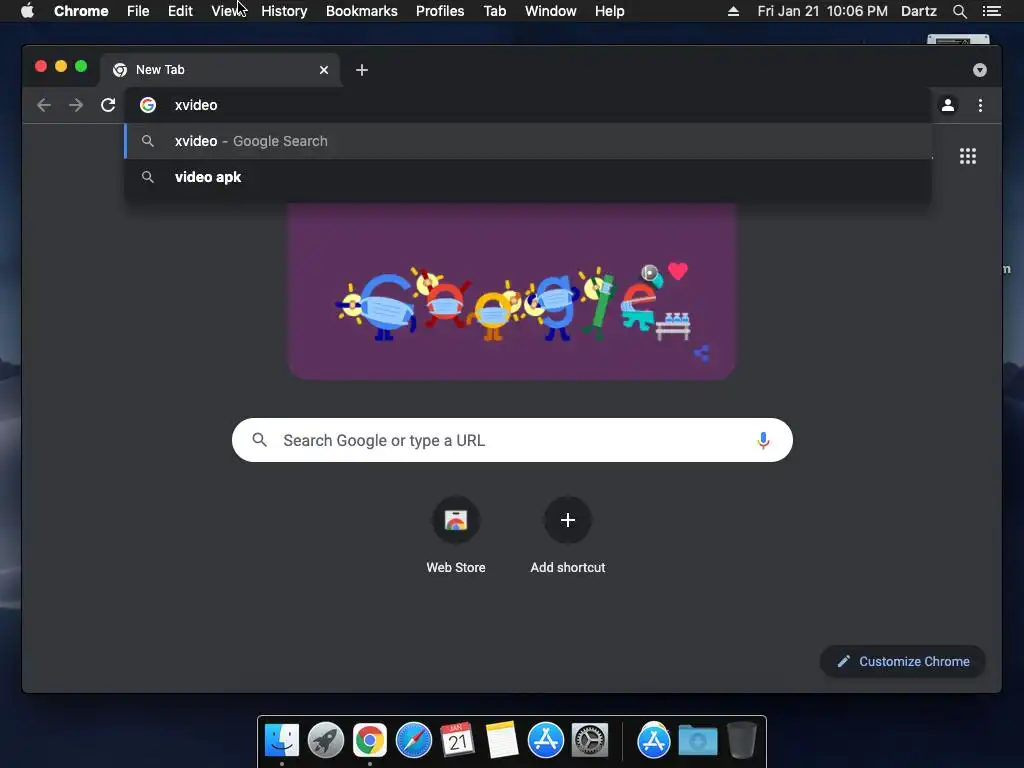Image resolution: width=1024 pixels, height=768 pixels.
Task: Open the Edit menu
Action: (180, 11)
